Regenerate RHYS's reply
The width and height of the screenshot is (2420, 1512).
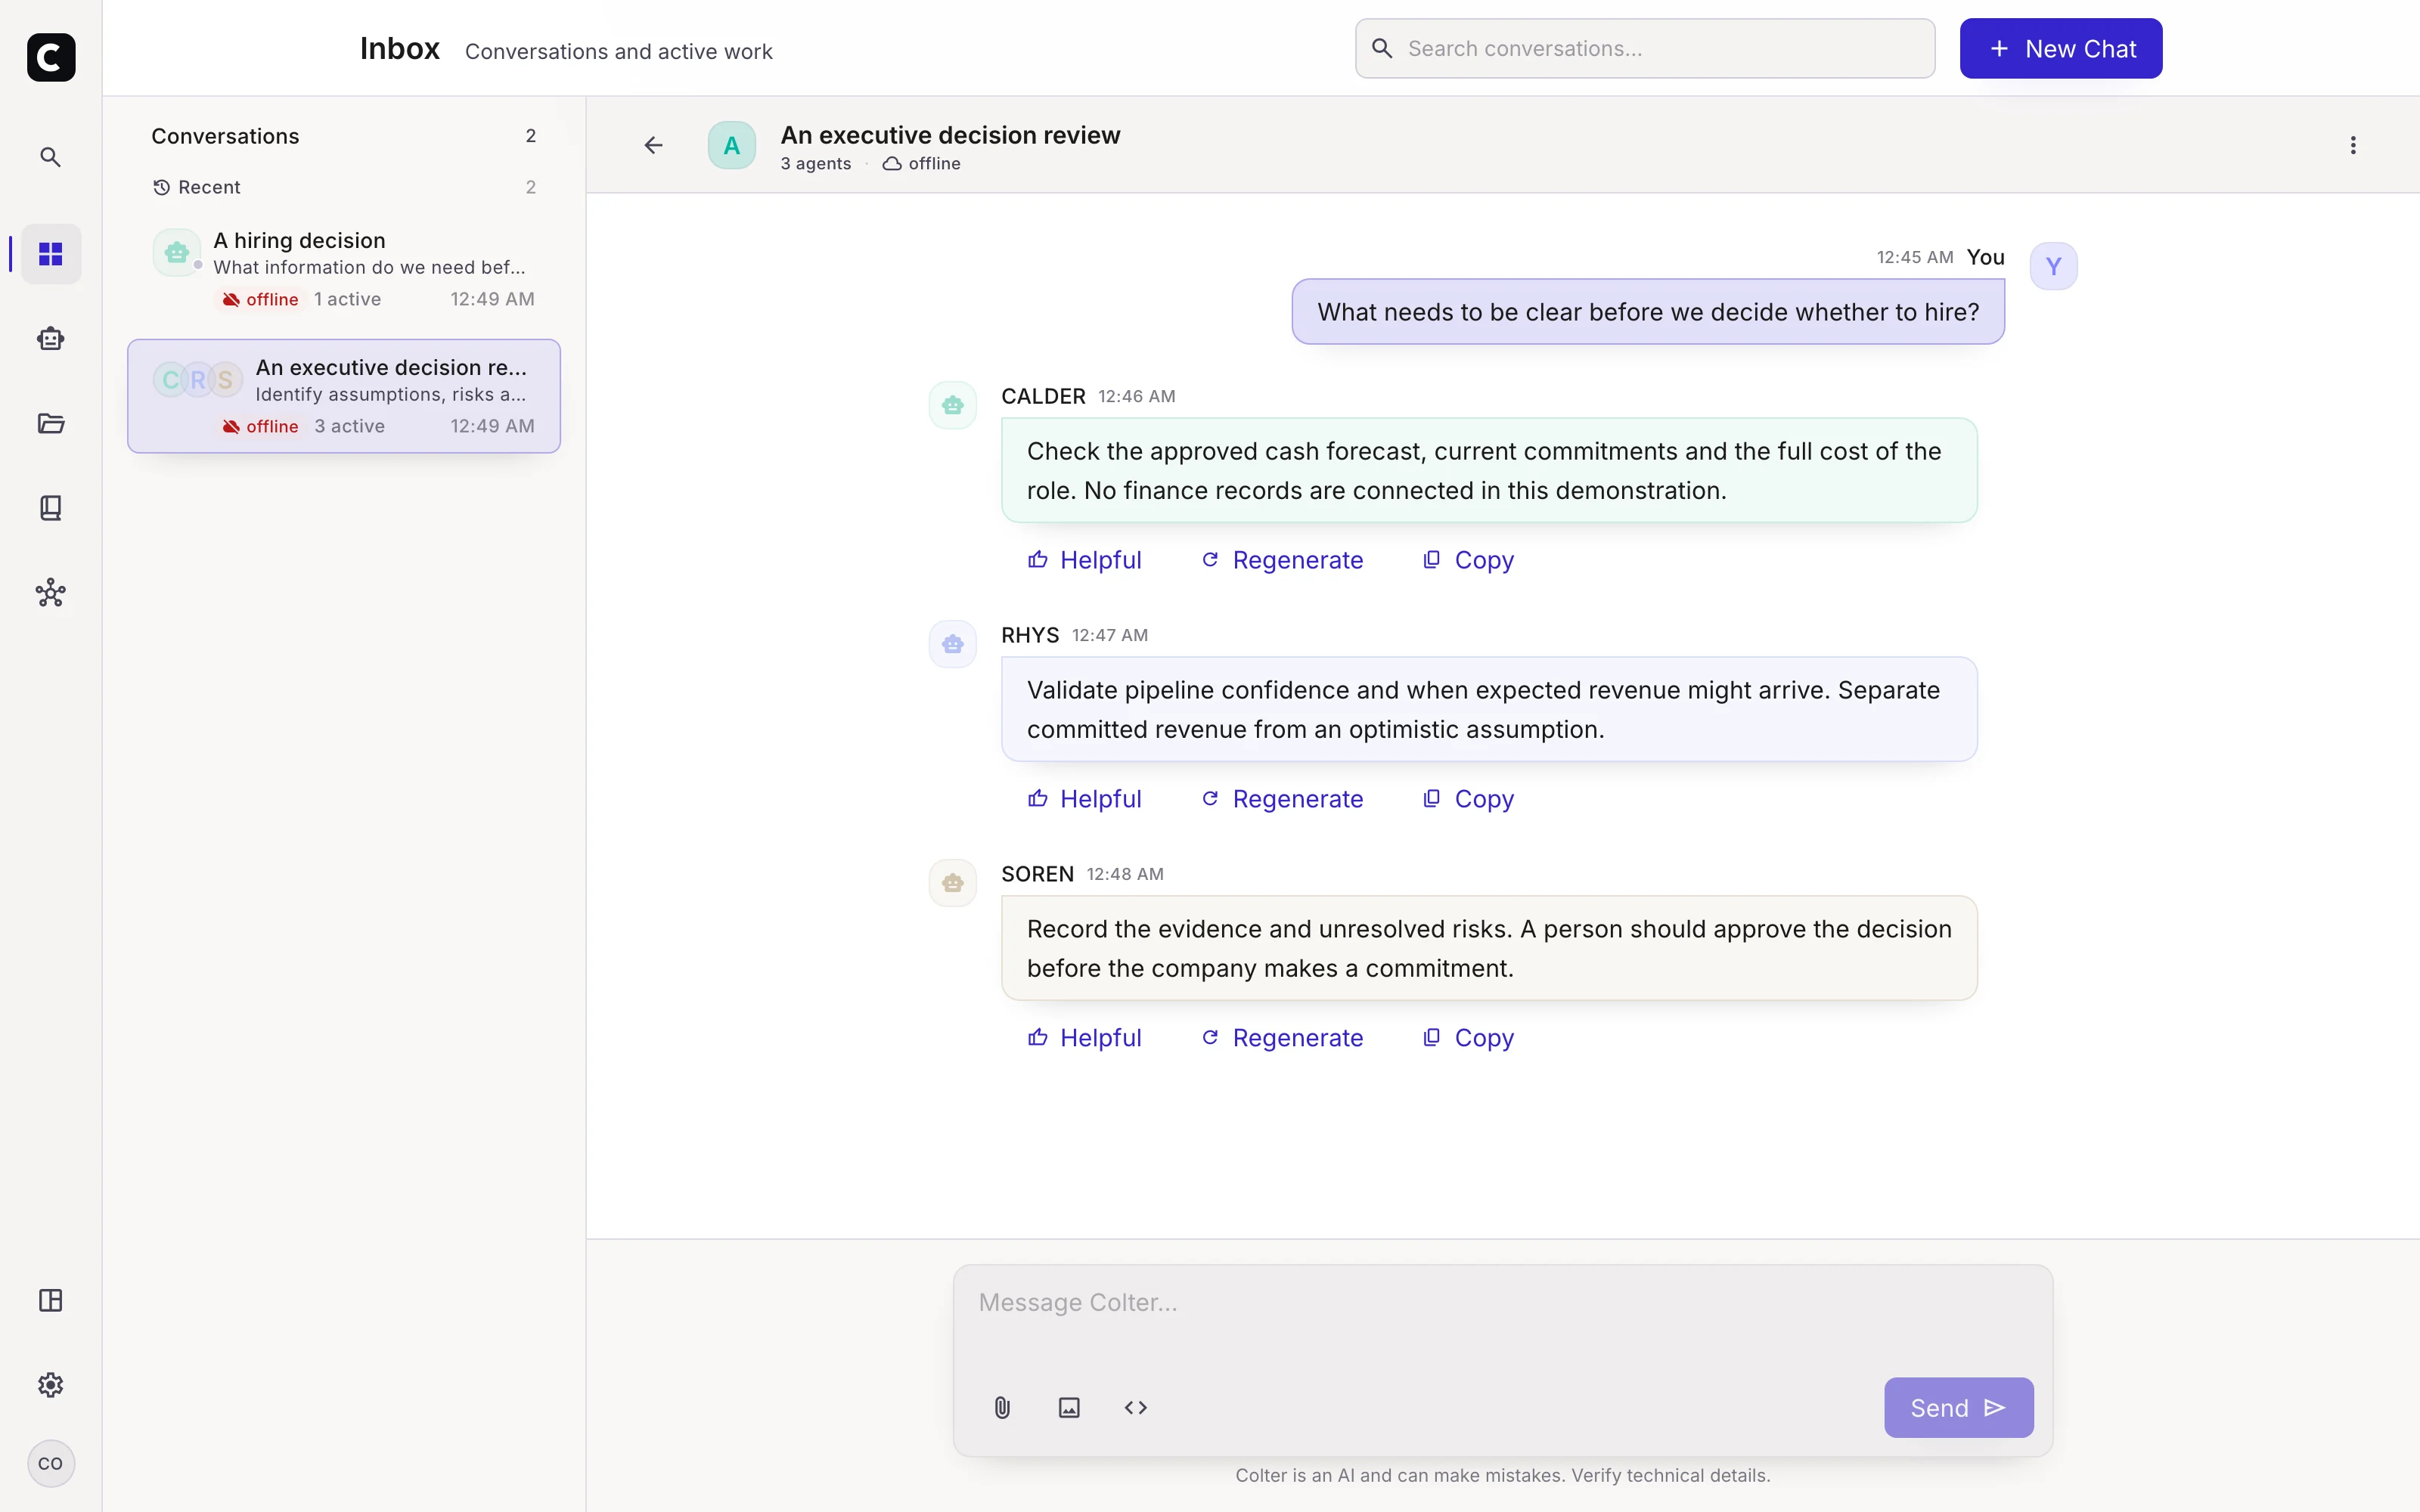click(1282, 799)
